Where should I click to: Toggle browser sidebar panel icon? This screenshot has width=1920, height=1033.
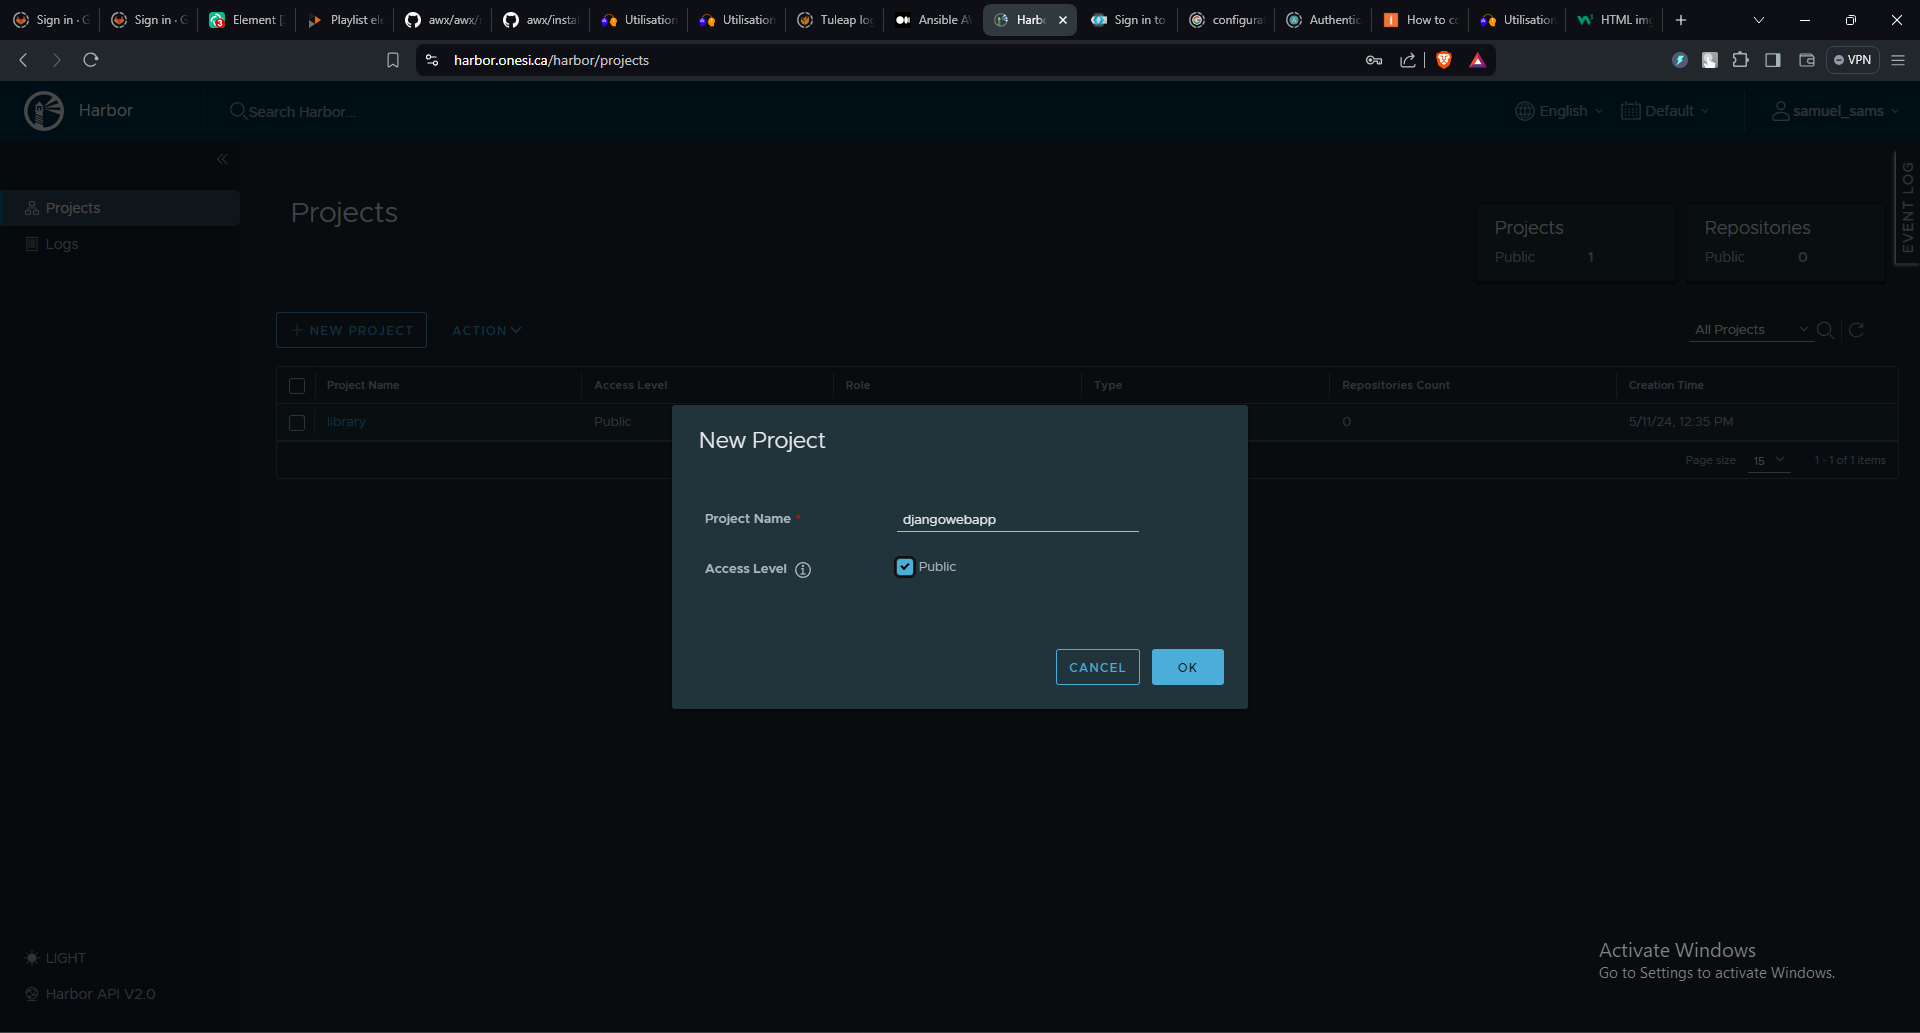pos(1773,60)
